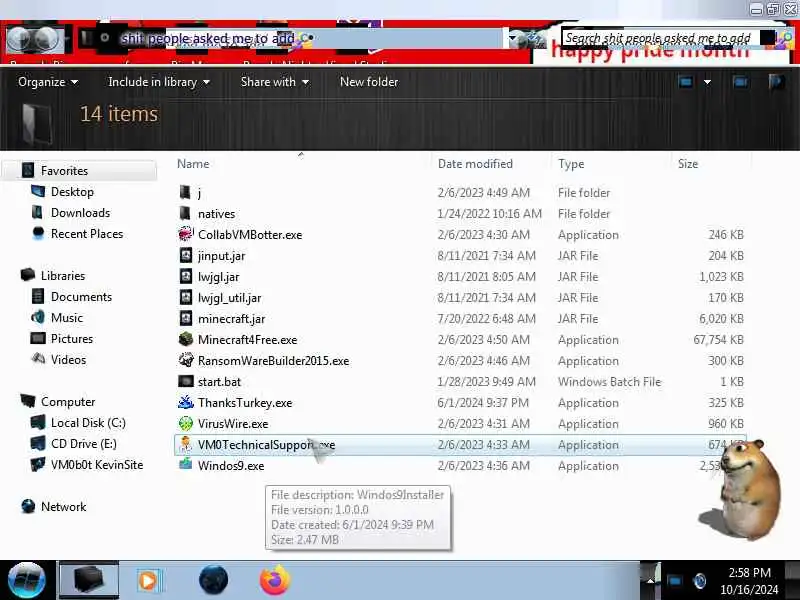
Task: Open CD Drive (E:) in sidebar
Action: [x=84, y=443]
